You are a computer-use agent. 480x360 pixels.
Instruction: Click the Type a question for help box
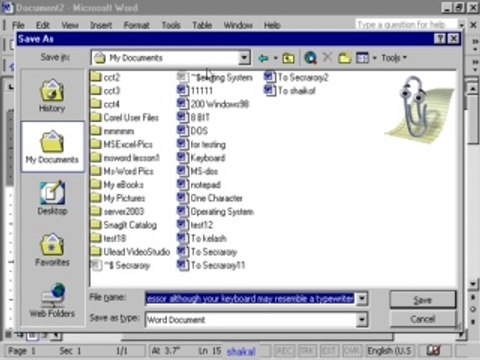click(x=406, y=25)
